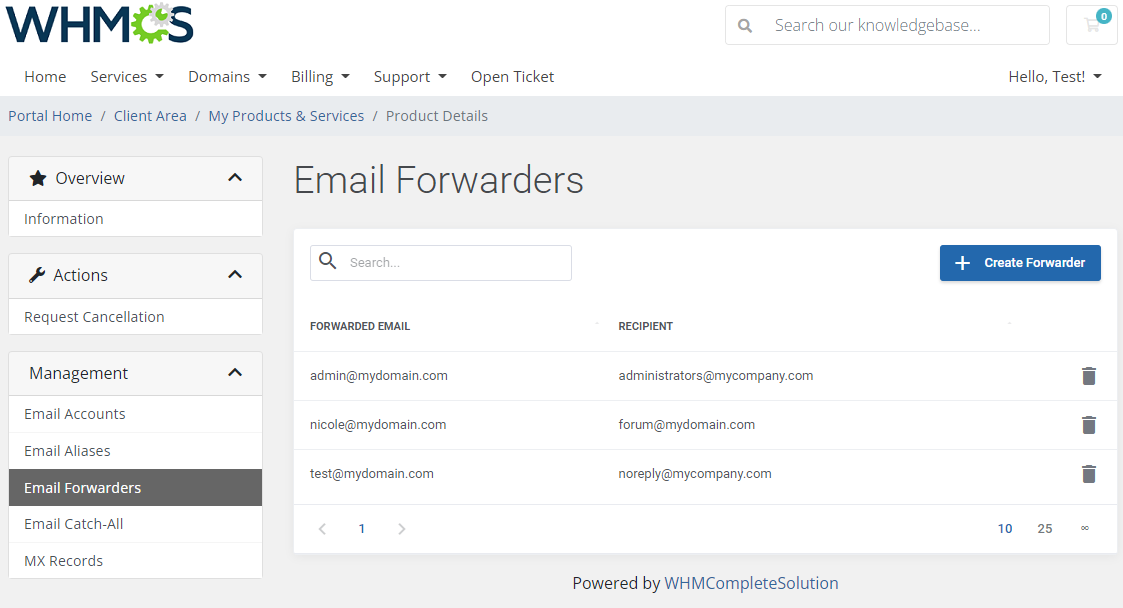Show 25 entries per page

pyautogui.click(x=1044, y=529)
